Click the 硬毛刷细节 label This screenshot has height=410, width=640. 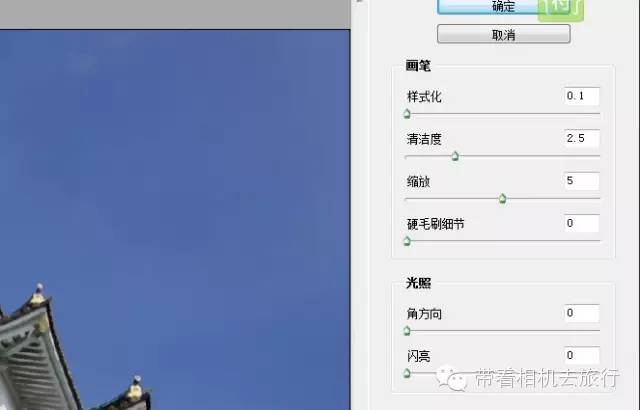click(436, 224)
